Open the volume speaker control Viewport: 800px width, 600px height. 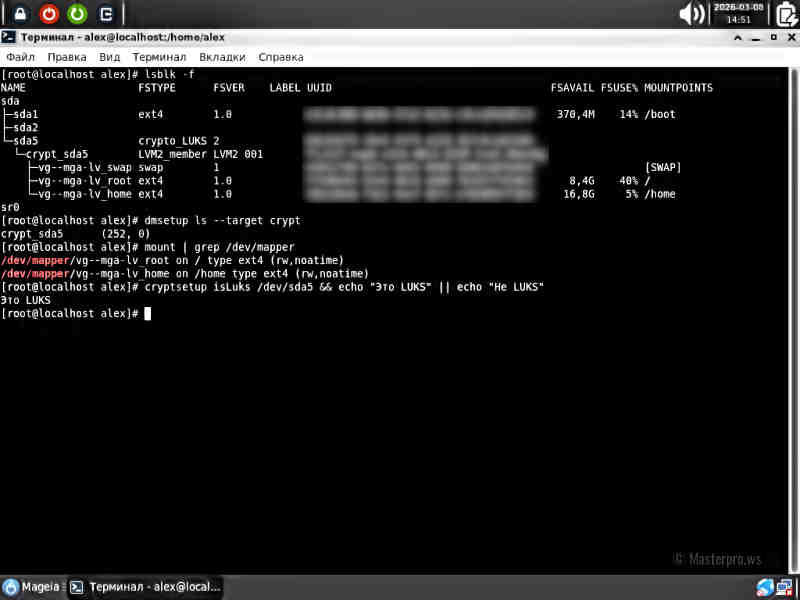692,13
